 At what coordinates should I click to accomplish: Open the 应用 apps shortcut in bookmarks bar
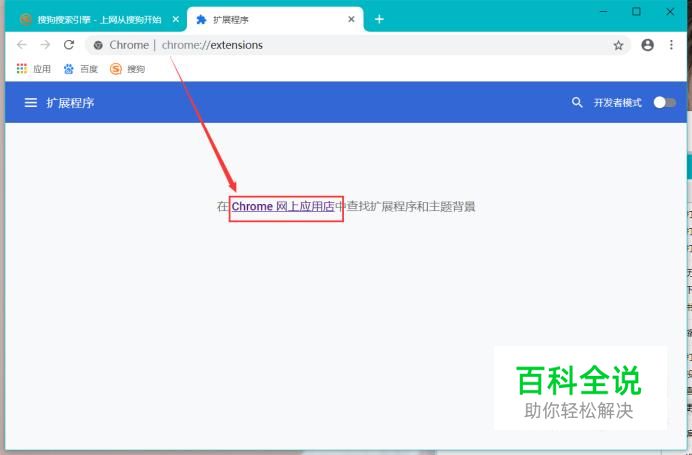point(34,69)
